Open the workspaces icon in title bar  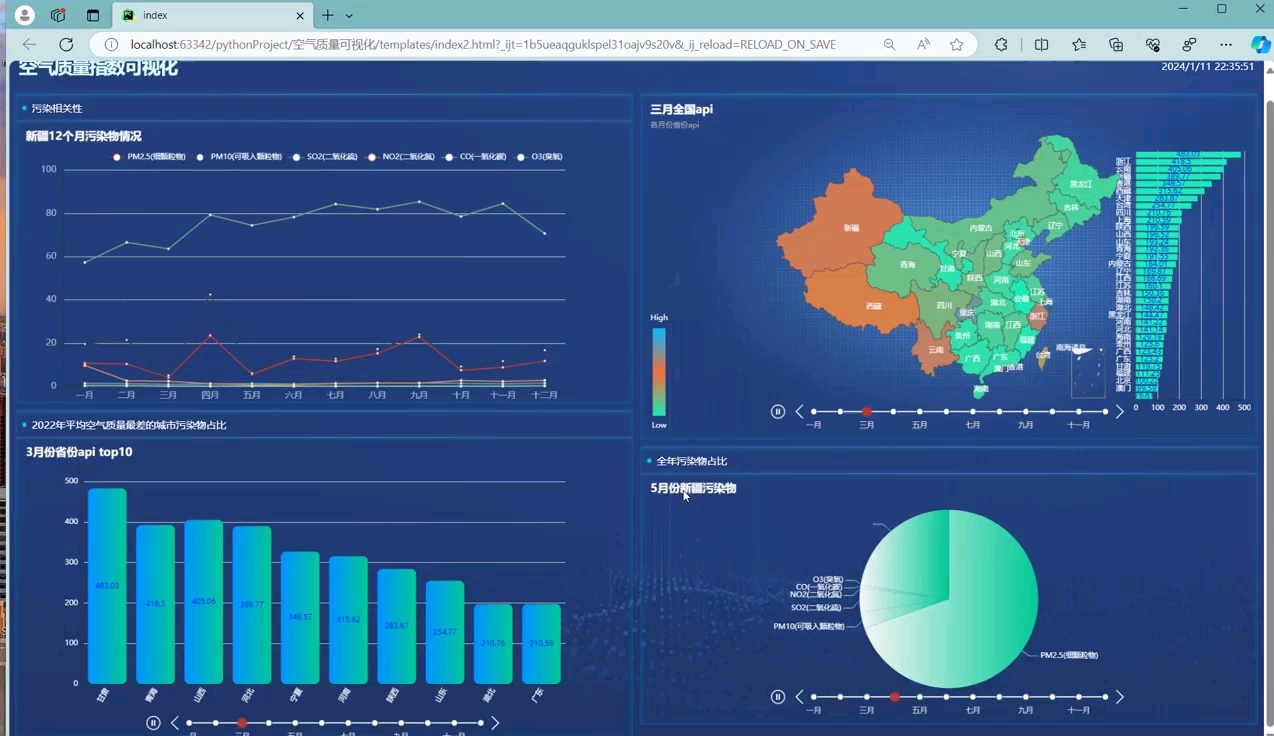pyautogui.click(x=58, y=15)
